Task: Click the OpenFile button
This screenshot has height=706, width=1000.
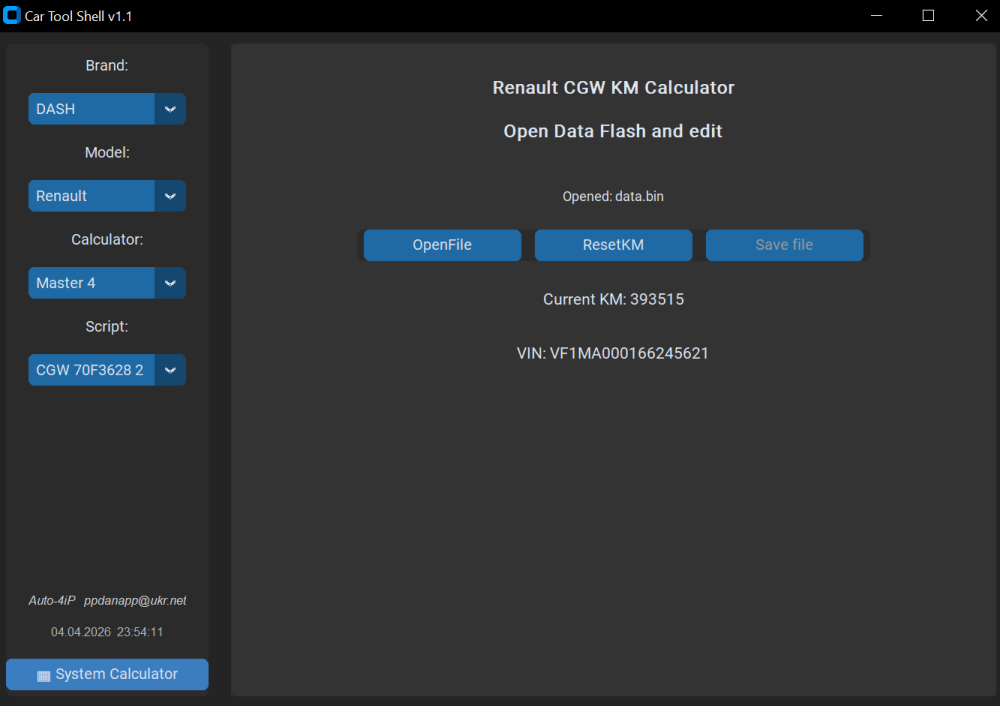Action: pyautogui.click(x=442, y=245)
